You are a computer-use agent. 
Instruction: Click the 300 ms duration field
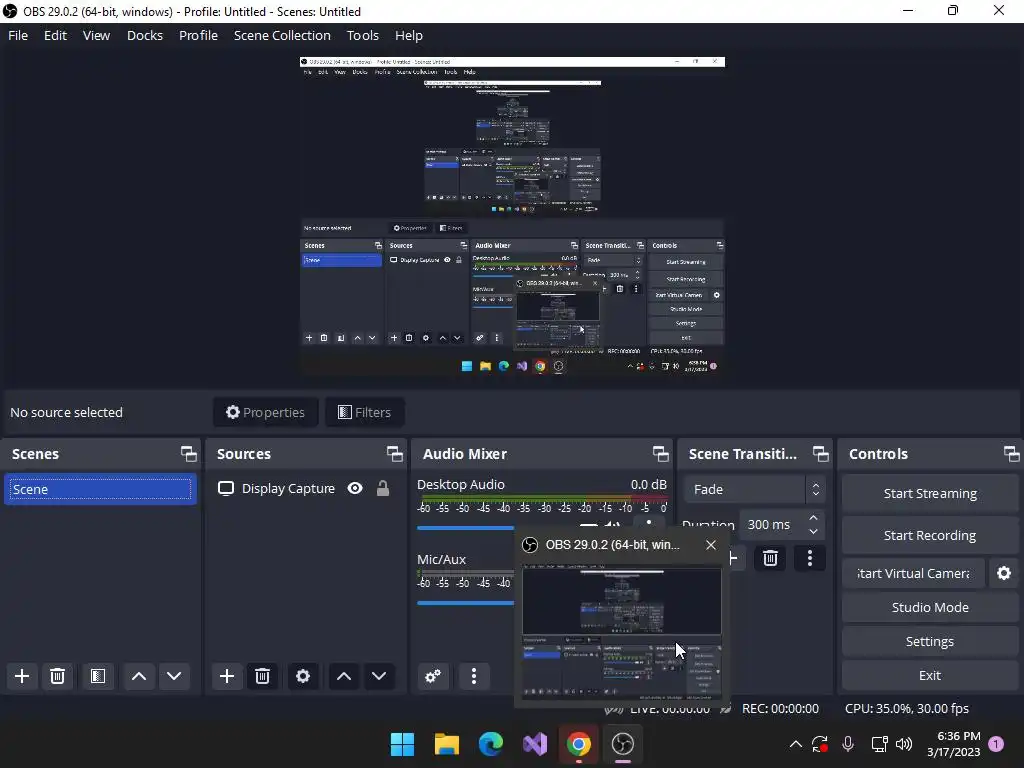point(771,524)
